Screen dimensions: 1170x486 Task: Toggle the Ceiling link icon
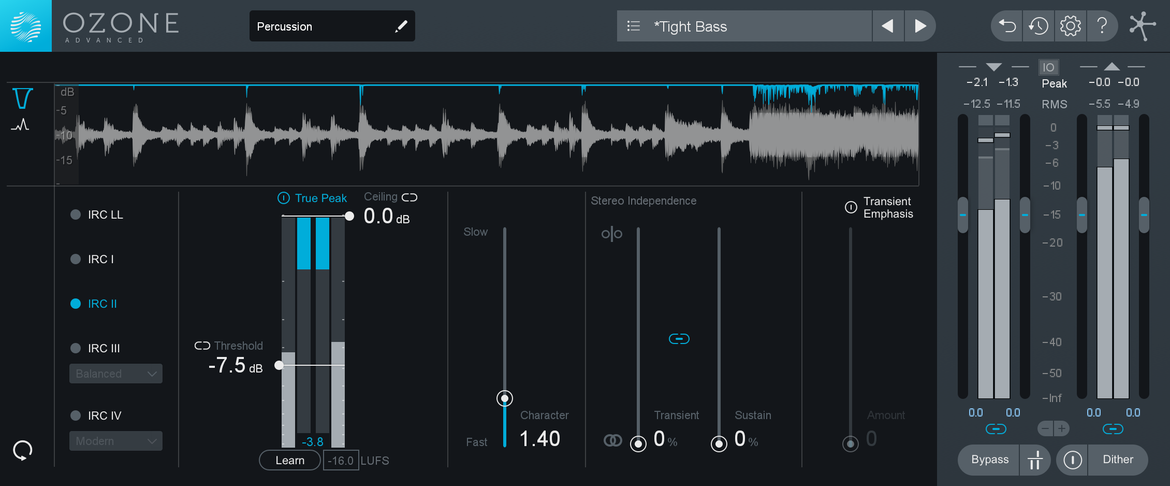410,197
